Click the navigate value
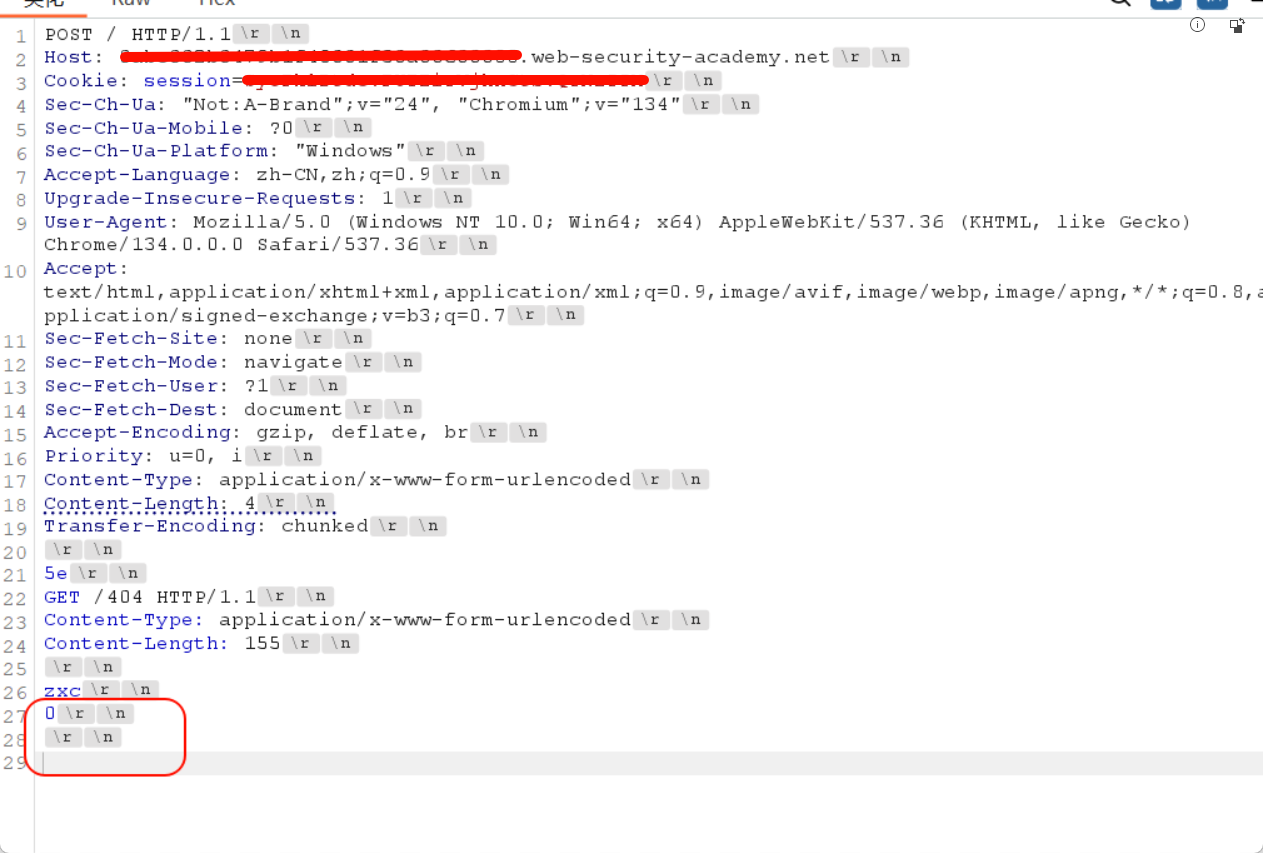Viewport: 1263px width, 853px height. 293,362
